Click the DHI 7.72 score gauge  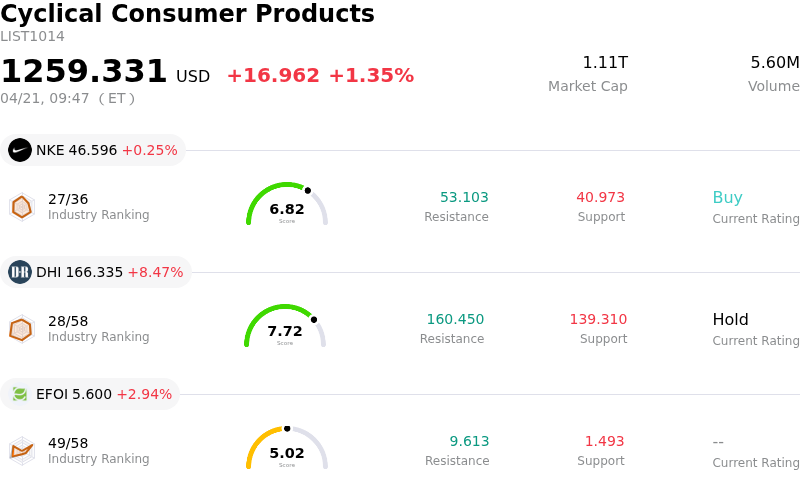pyautogui.click(x=285, y=327)
